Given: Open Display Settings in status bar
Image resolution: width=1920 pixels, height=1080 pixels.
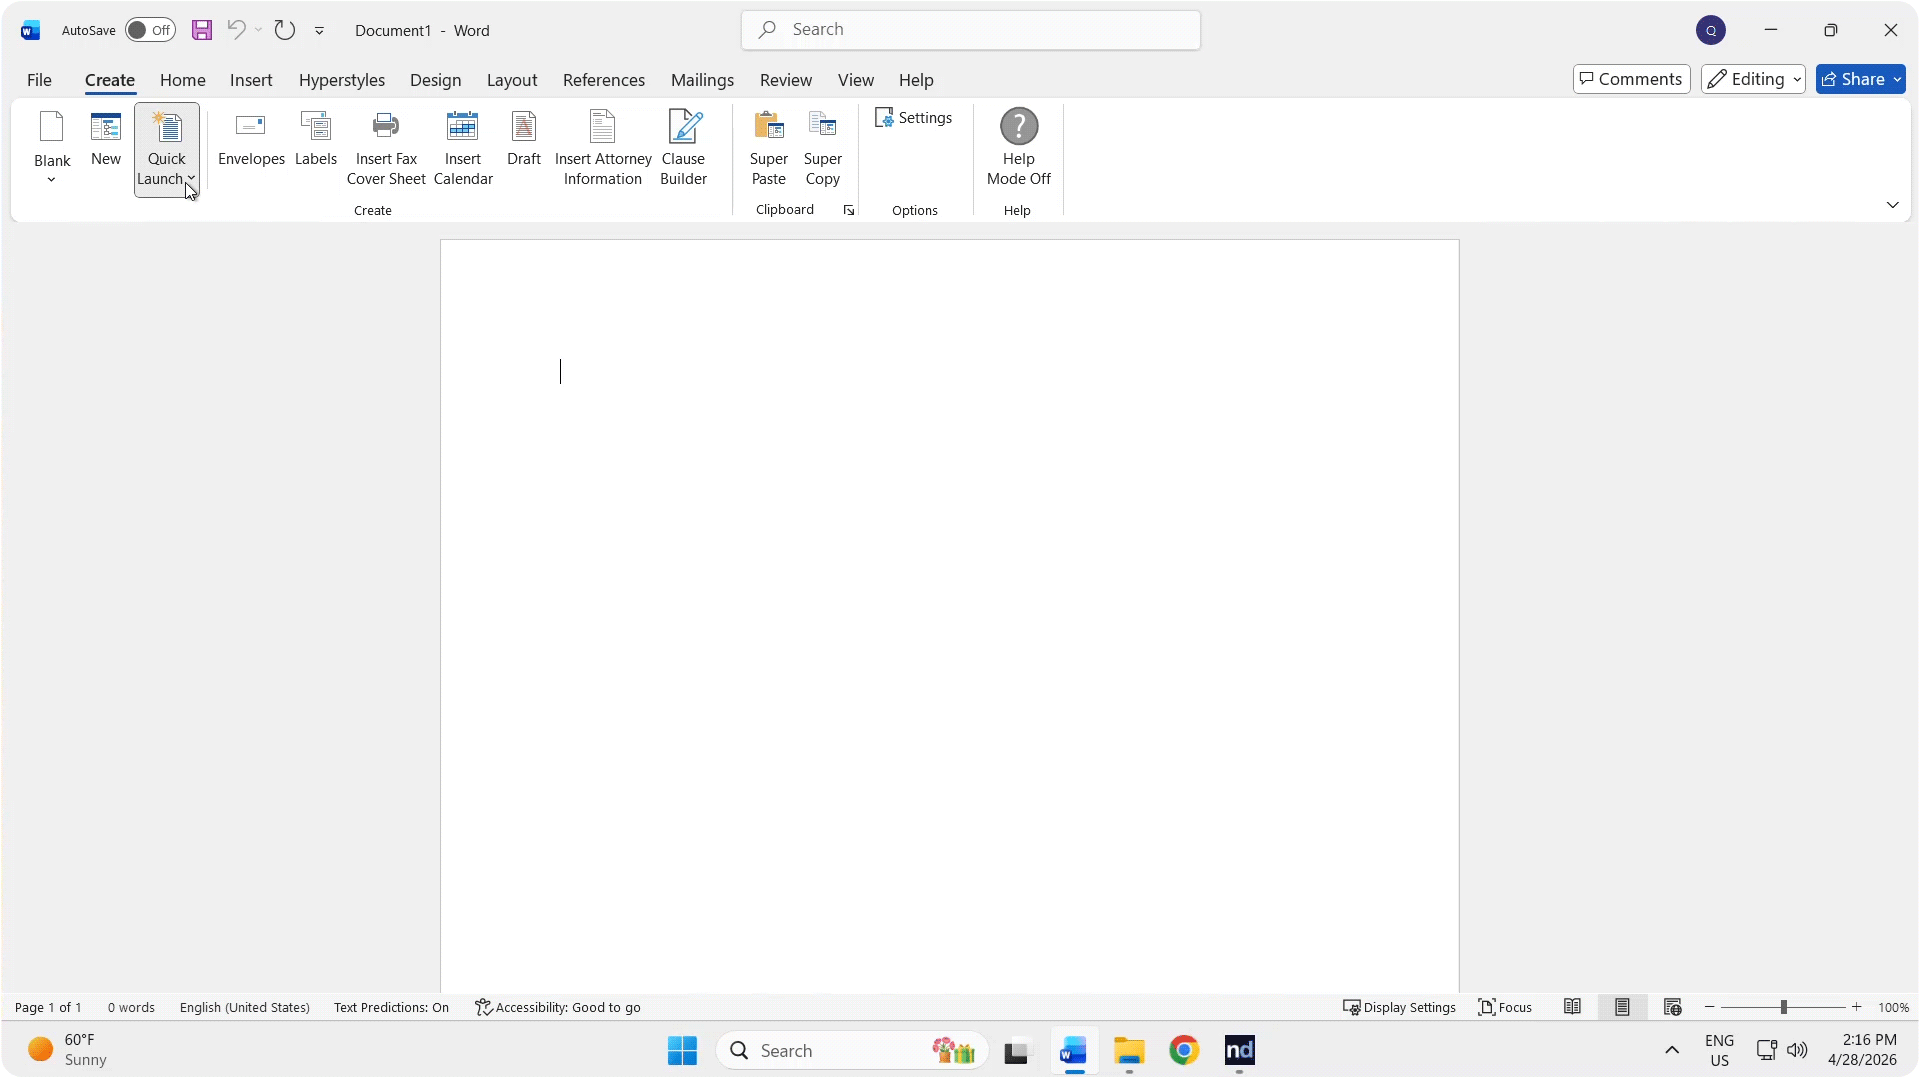Looking at the screenshot, I should 1399,1007.
